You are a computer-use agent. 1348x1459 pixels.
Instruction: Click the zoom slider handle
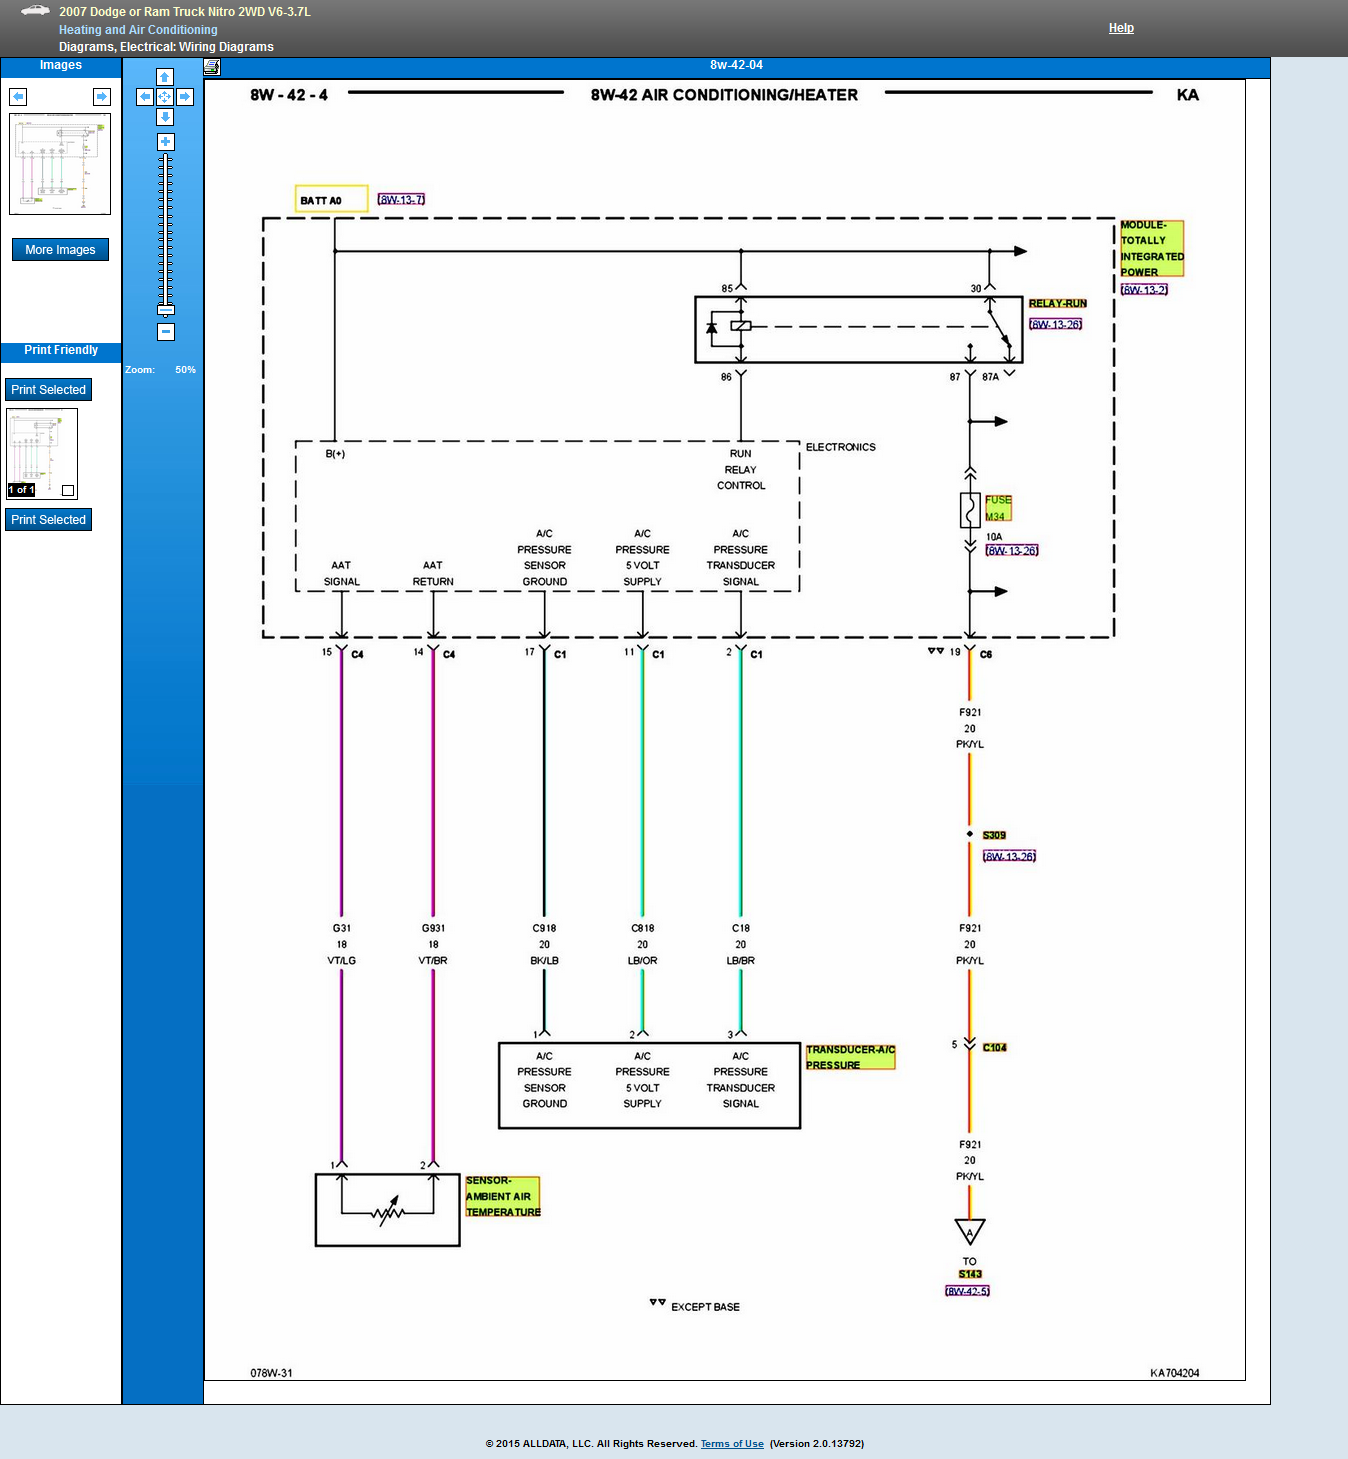click(x=166, y=310)
